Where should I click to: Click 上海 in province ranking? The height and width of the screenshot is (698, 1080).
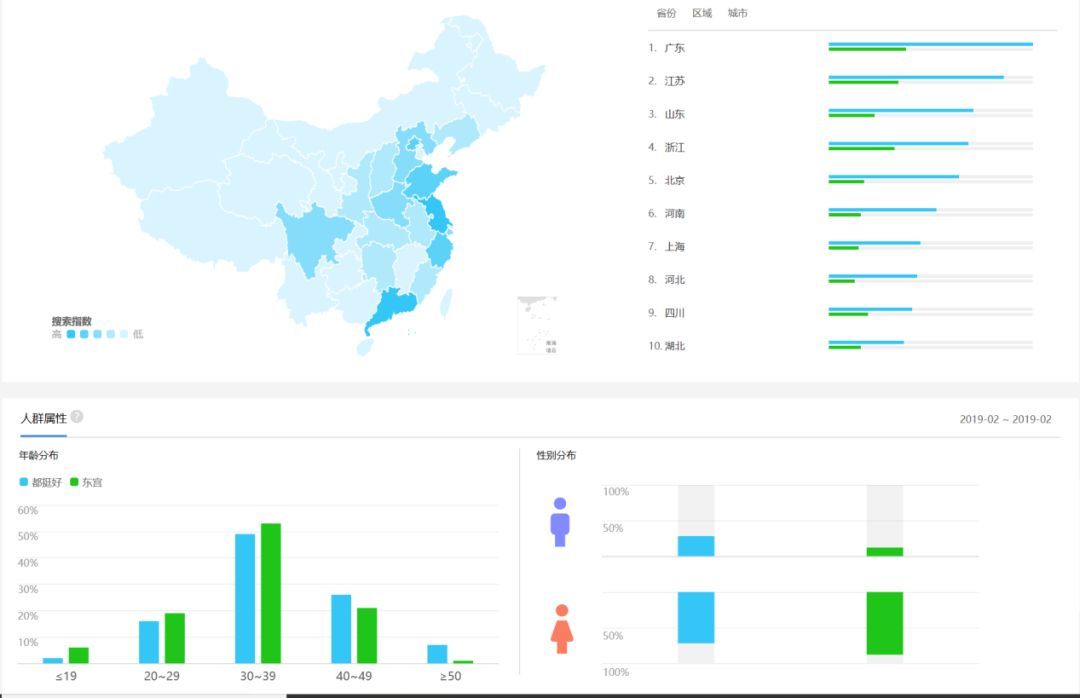pos(674,246)
